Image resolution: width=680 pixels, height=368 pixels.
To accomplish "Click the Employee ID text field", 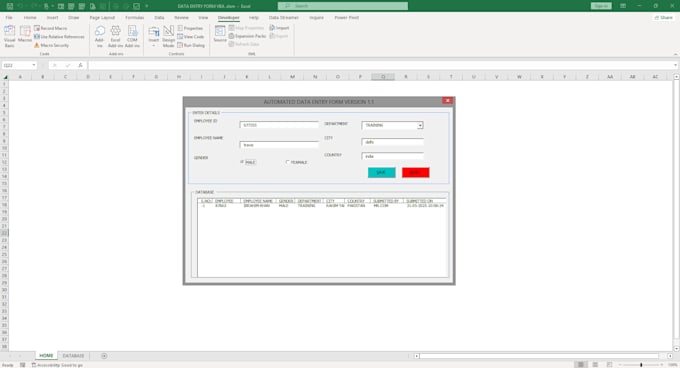I will [x=279, y=125].
